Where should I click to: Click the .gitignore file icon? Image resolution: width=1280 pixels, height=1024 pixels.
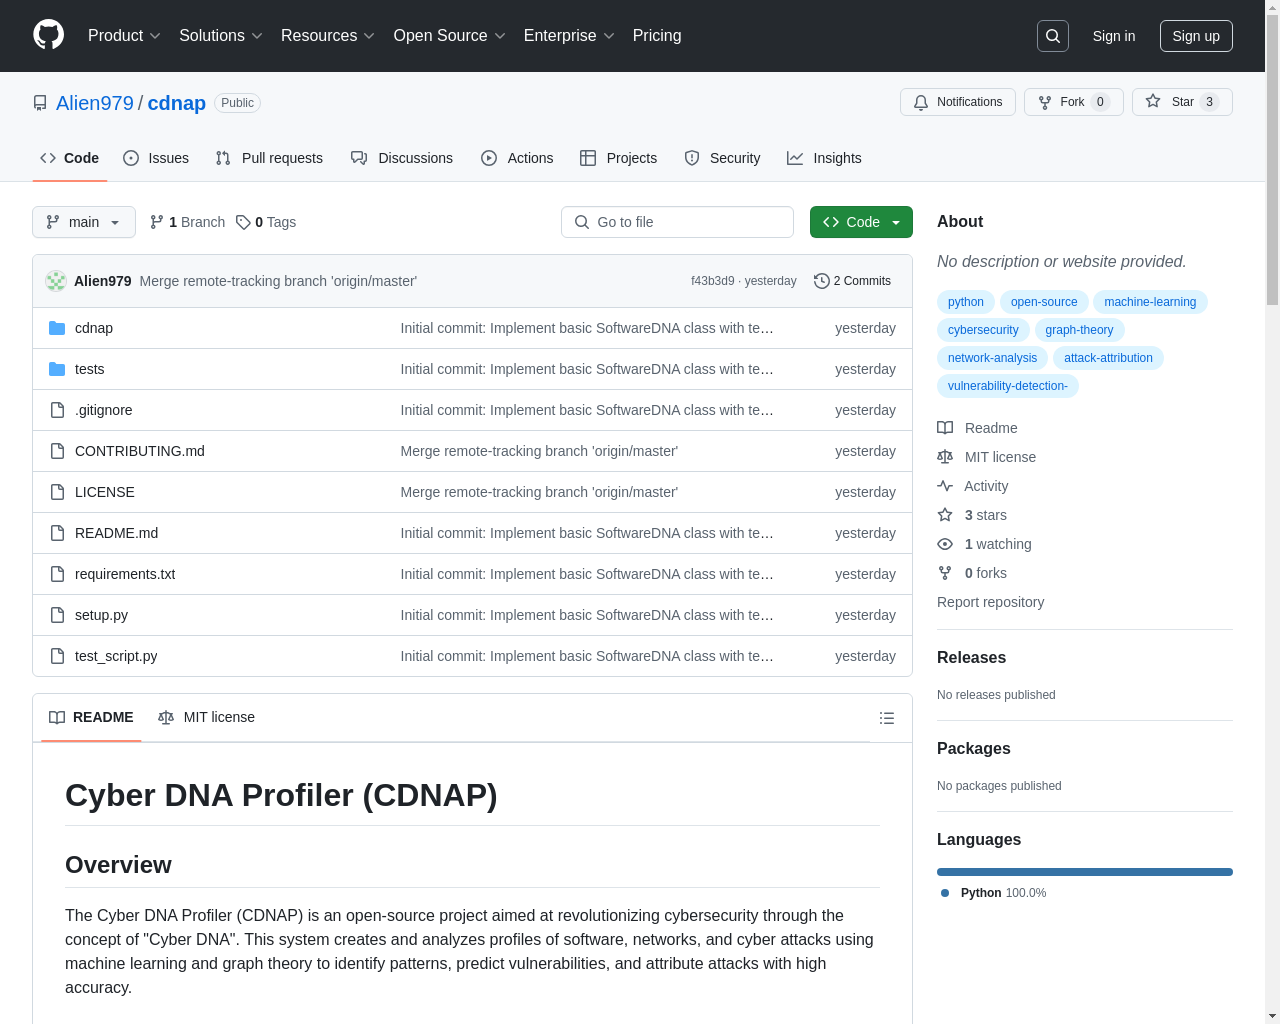[57, 410]
